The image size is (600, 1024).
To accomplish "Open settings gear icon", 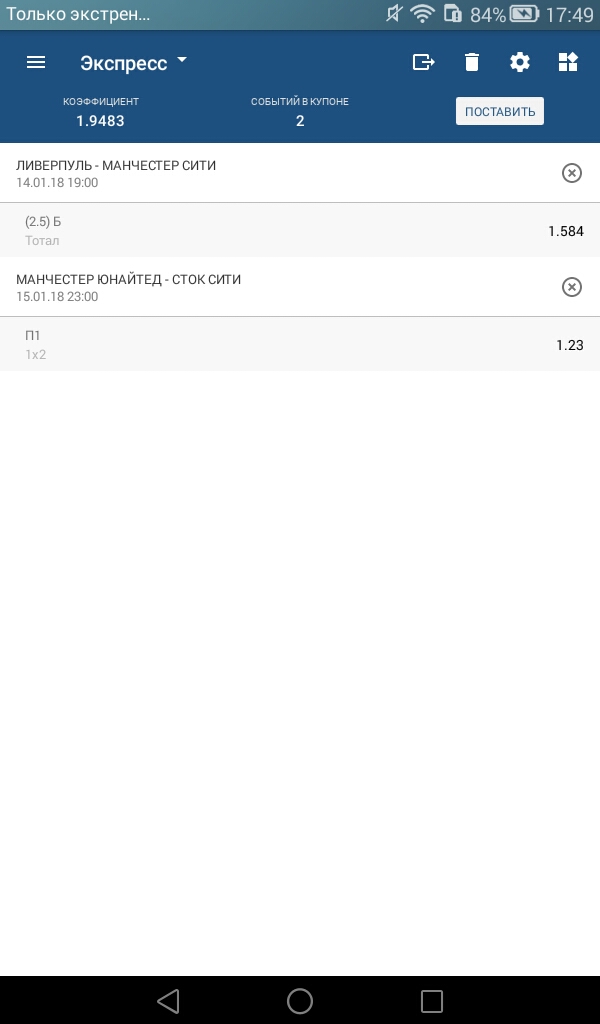I will point(520,62).
